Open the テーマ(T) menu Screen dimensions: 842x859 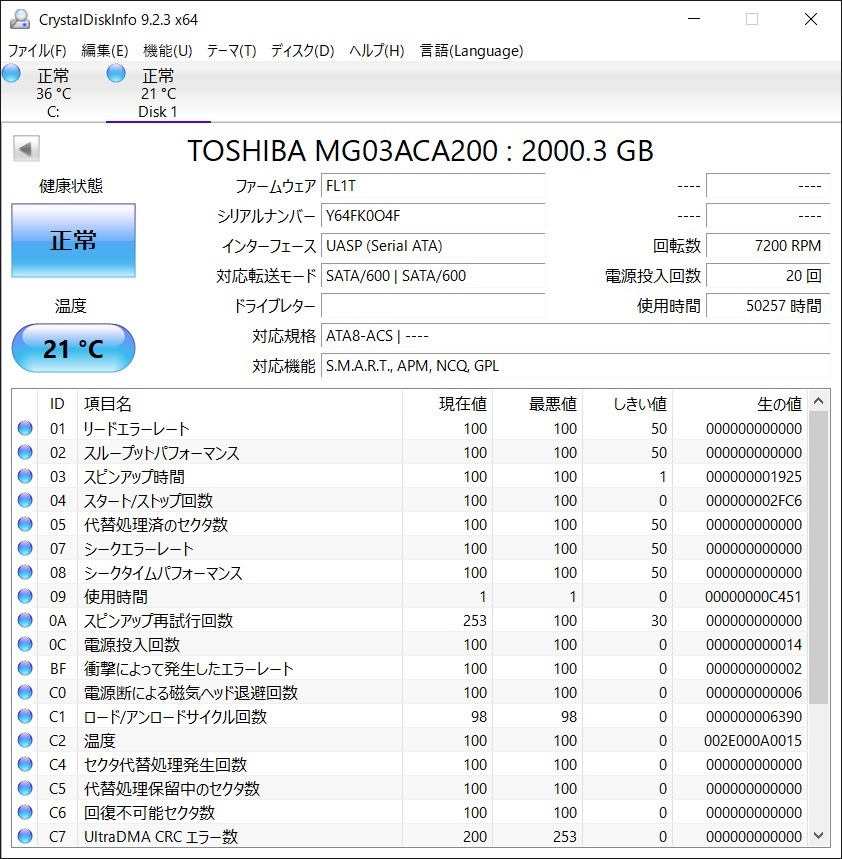(231, 51)
